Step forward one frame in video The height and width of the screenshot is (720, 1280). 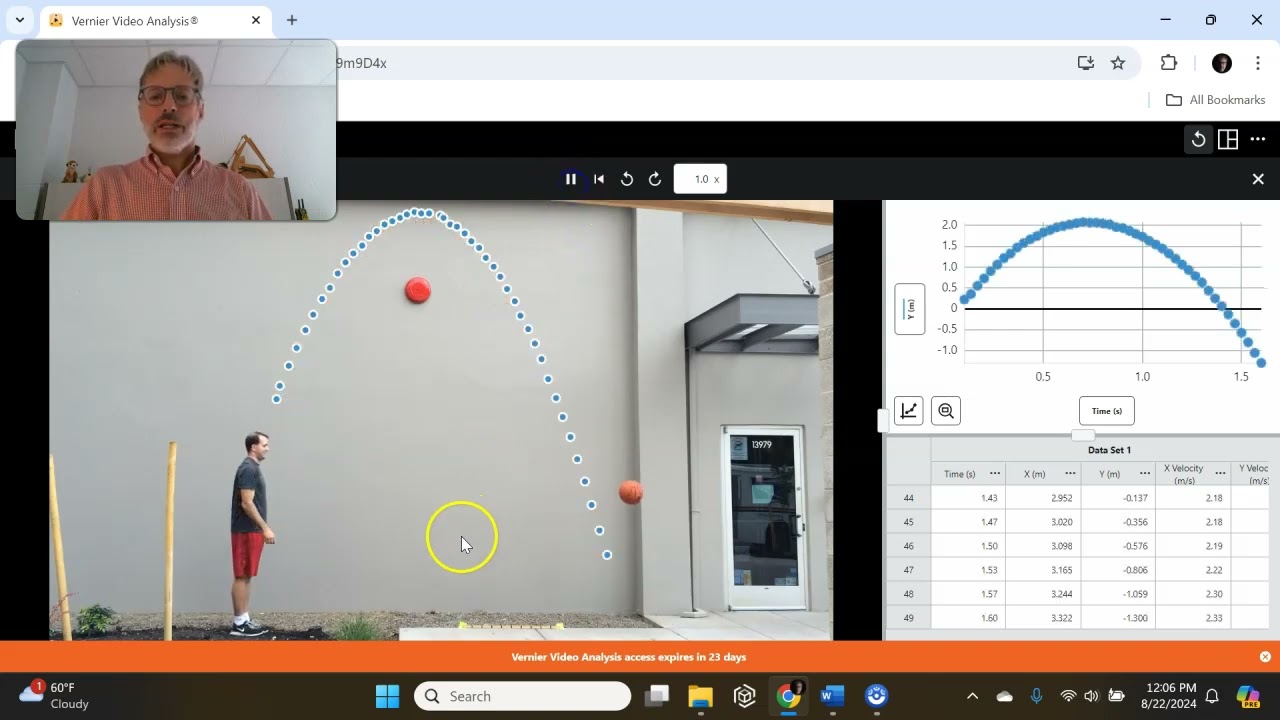[x=655, y=179]
